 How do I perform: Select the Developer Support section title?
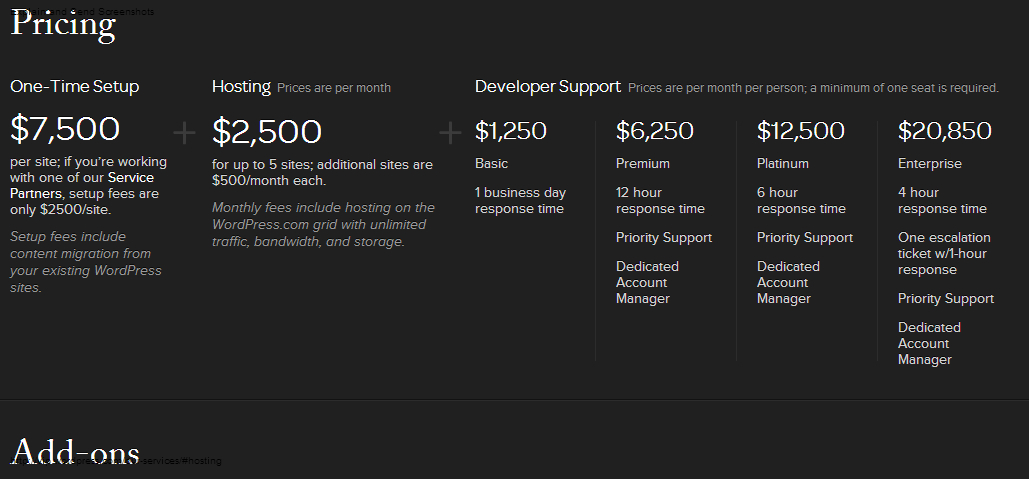coord(548,87)
